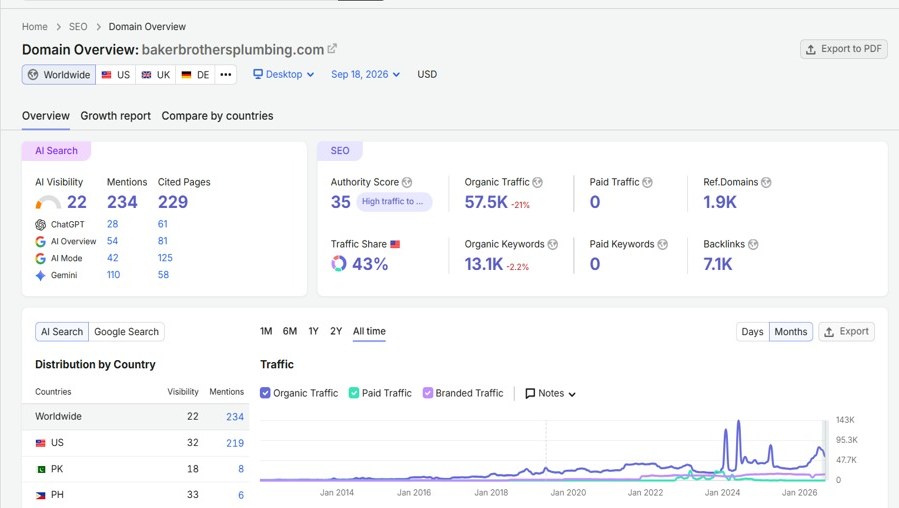Select the 6M time range
The width and height of the screenshot is (899, 508).
[290, 331]
